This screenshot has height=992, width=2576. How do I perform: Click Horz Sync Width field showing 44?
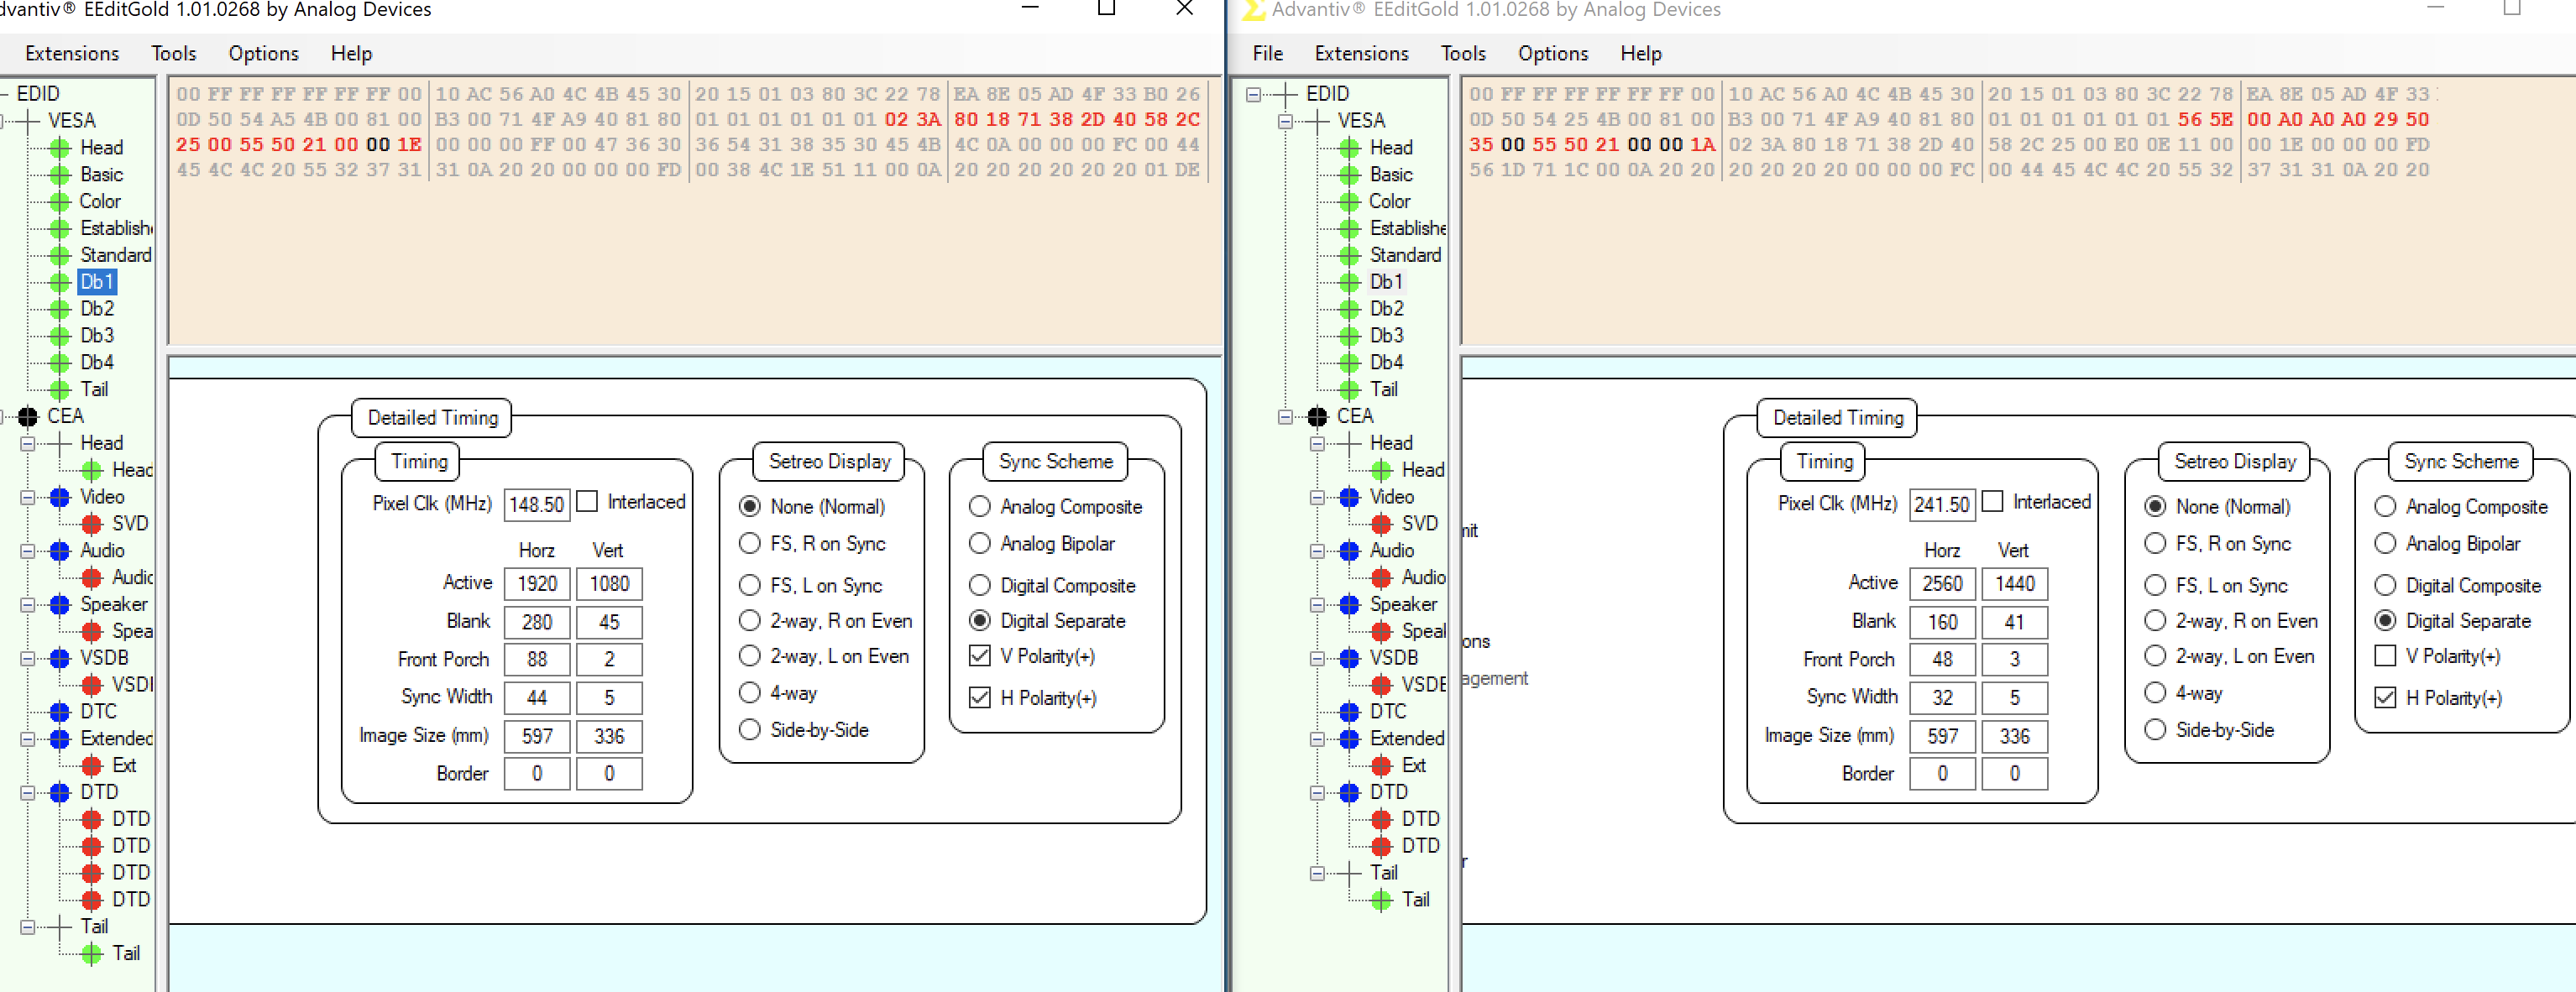pos(537,698)
